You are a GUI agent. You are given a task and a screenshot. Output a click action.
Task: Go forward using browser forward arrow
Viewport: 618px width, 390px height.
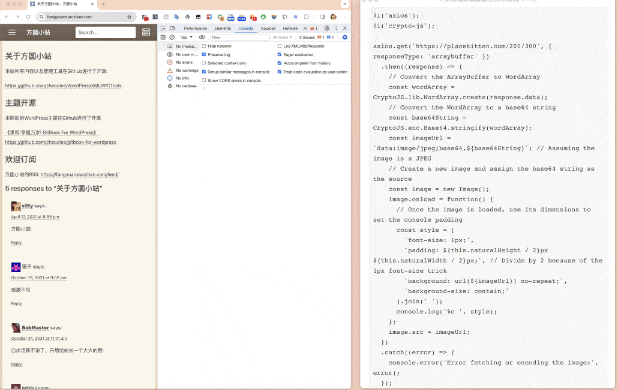click(17, 17)
